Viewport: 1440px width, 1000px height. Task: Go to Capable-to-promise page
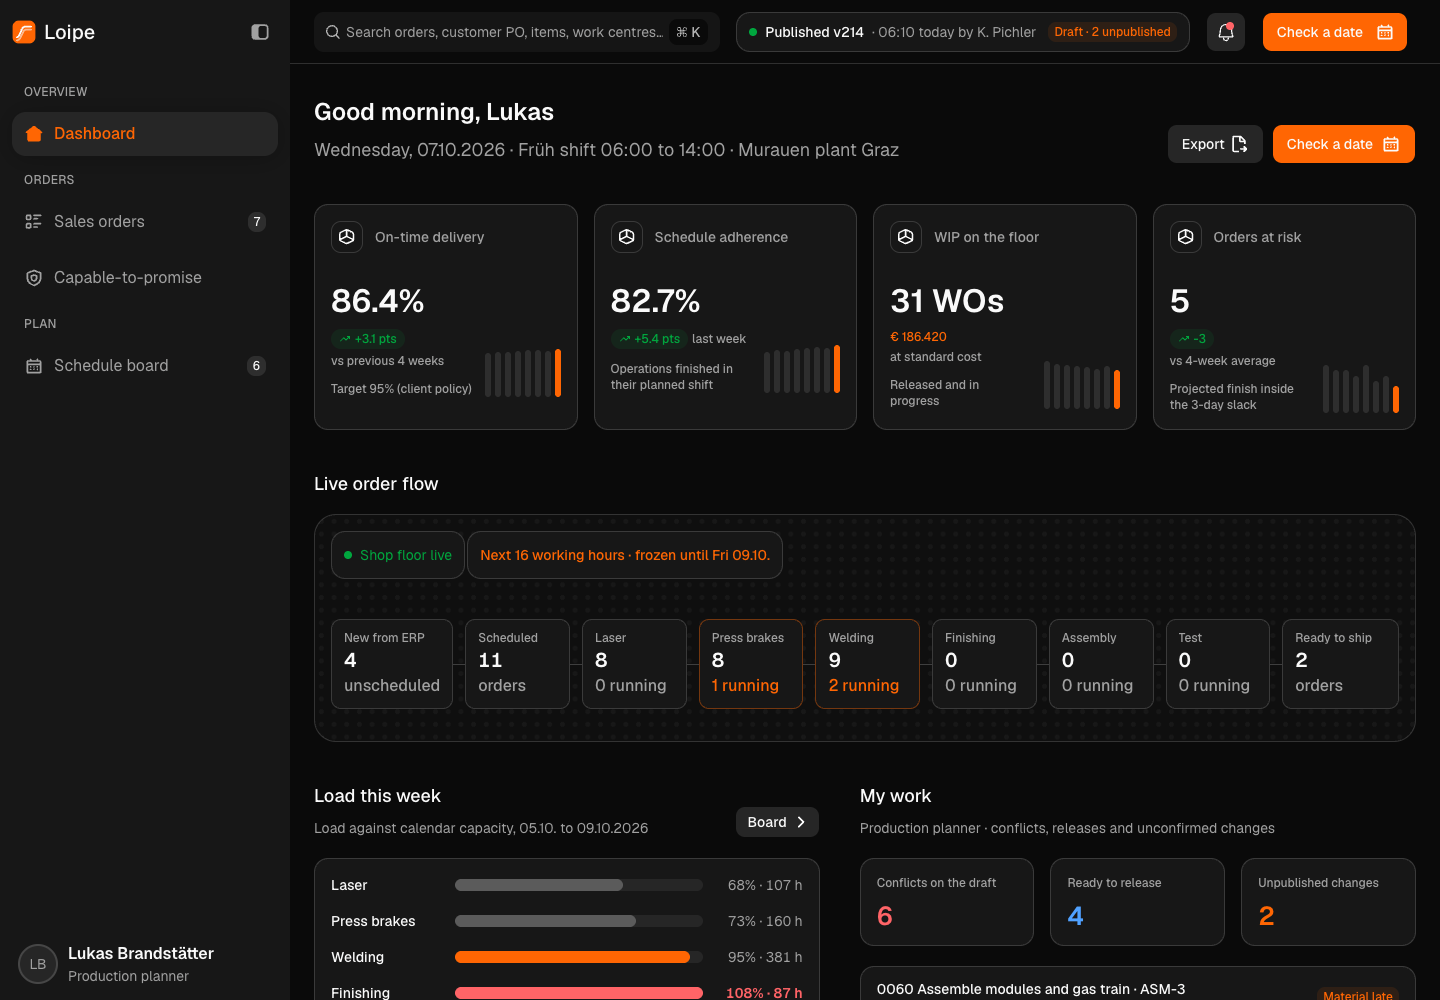coord(145,278)
